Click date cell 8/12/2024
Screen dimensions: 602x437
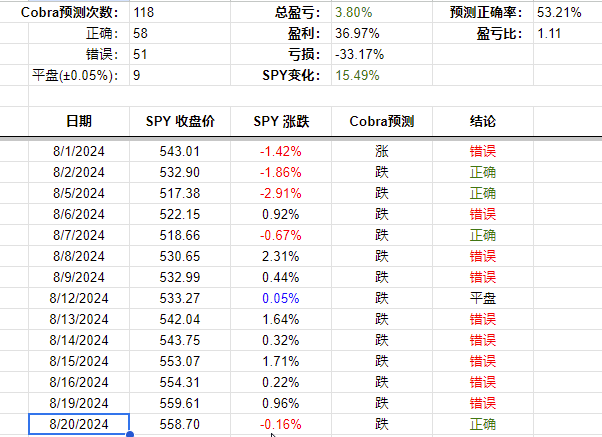pos(79,298)
